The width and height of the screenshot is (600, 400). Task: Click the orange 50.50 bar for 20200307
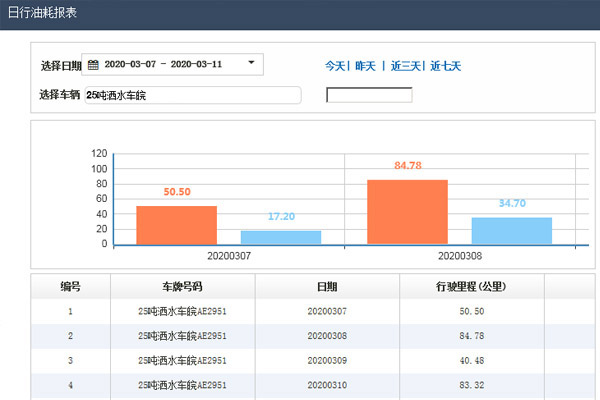point(176,225)
